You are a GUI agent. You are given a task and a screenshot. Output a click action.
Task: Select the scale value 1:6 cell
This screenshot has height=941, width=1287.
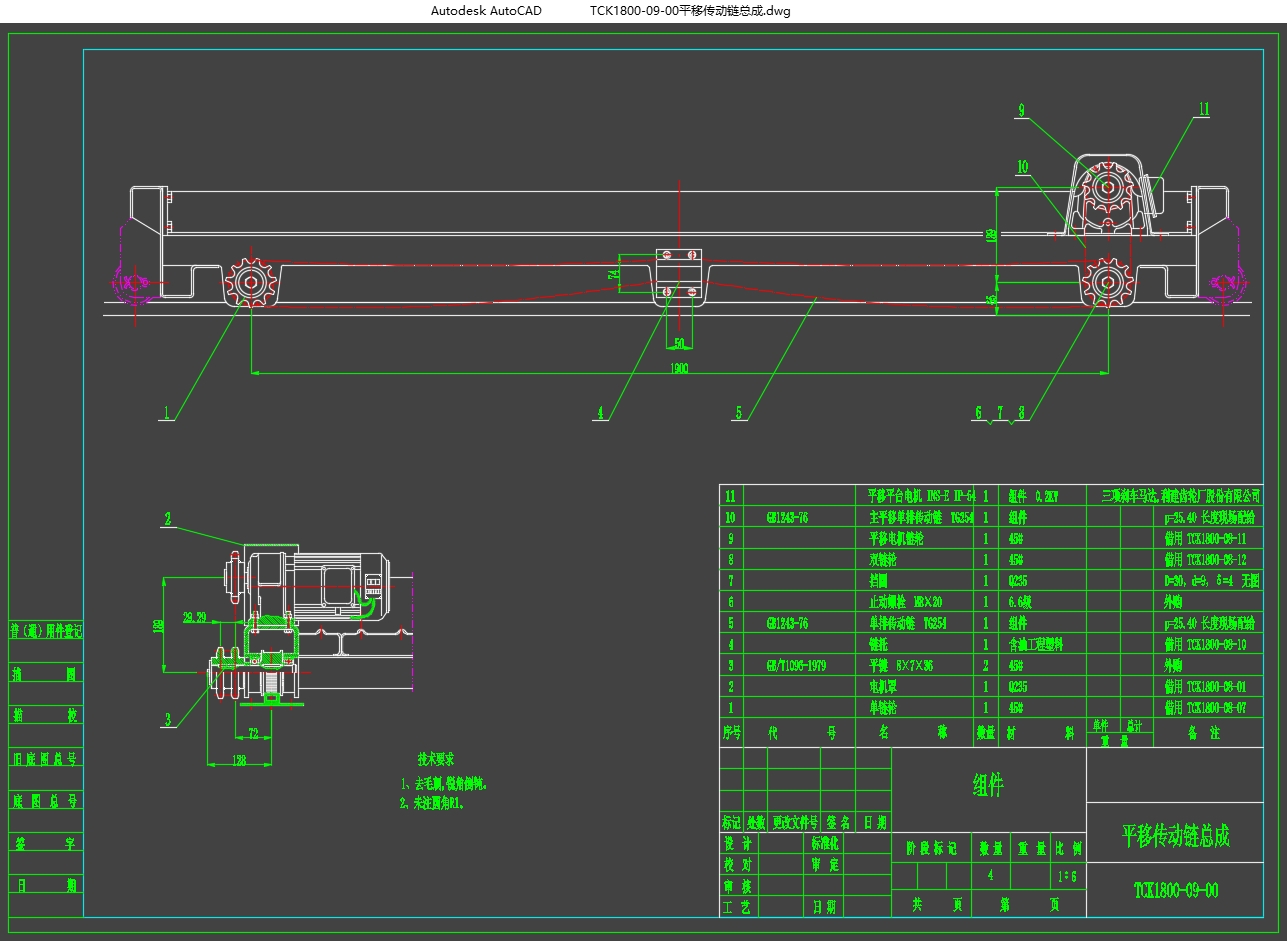pos(1068,874)
